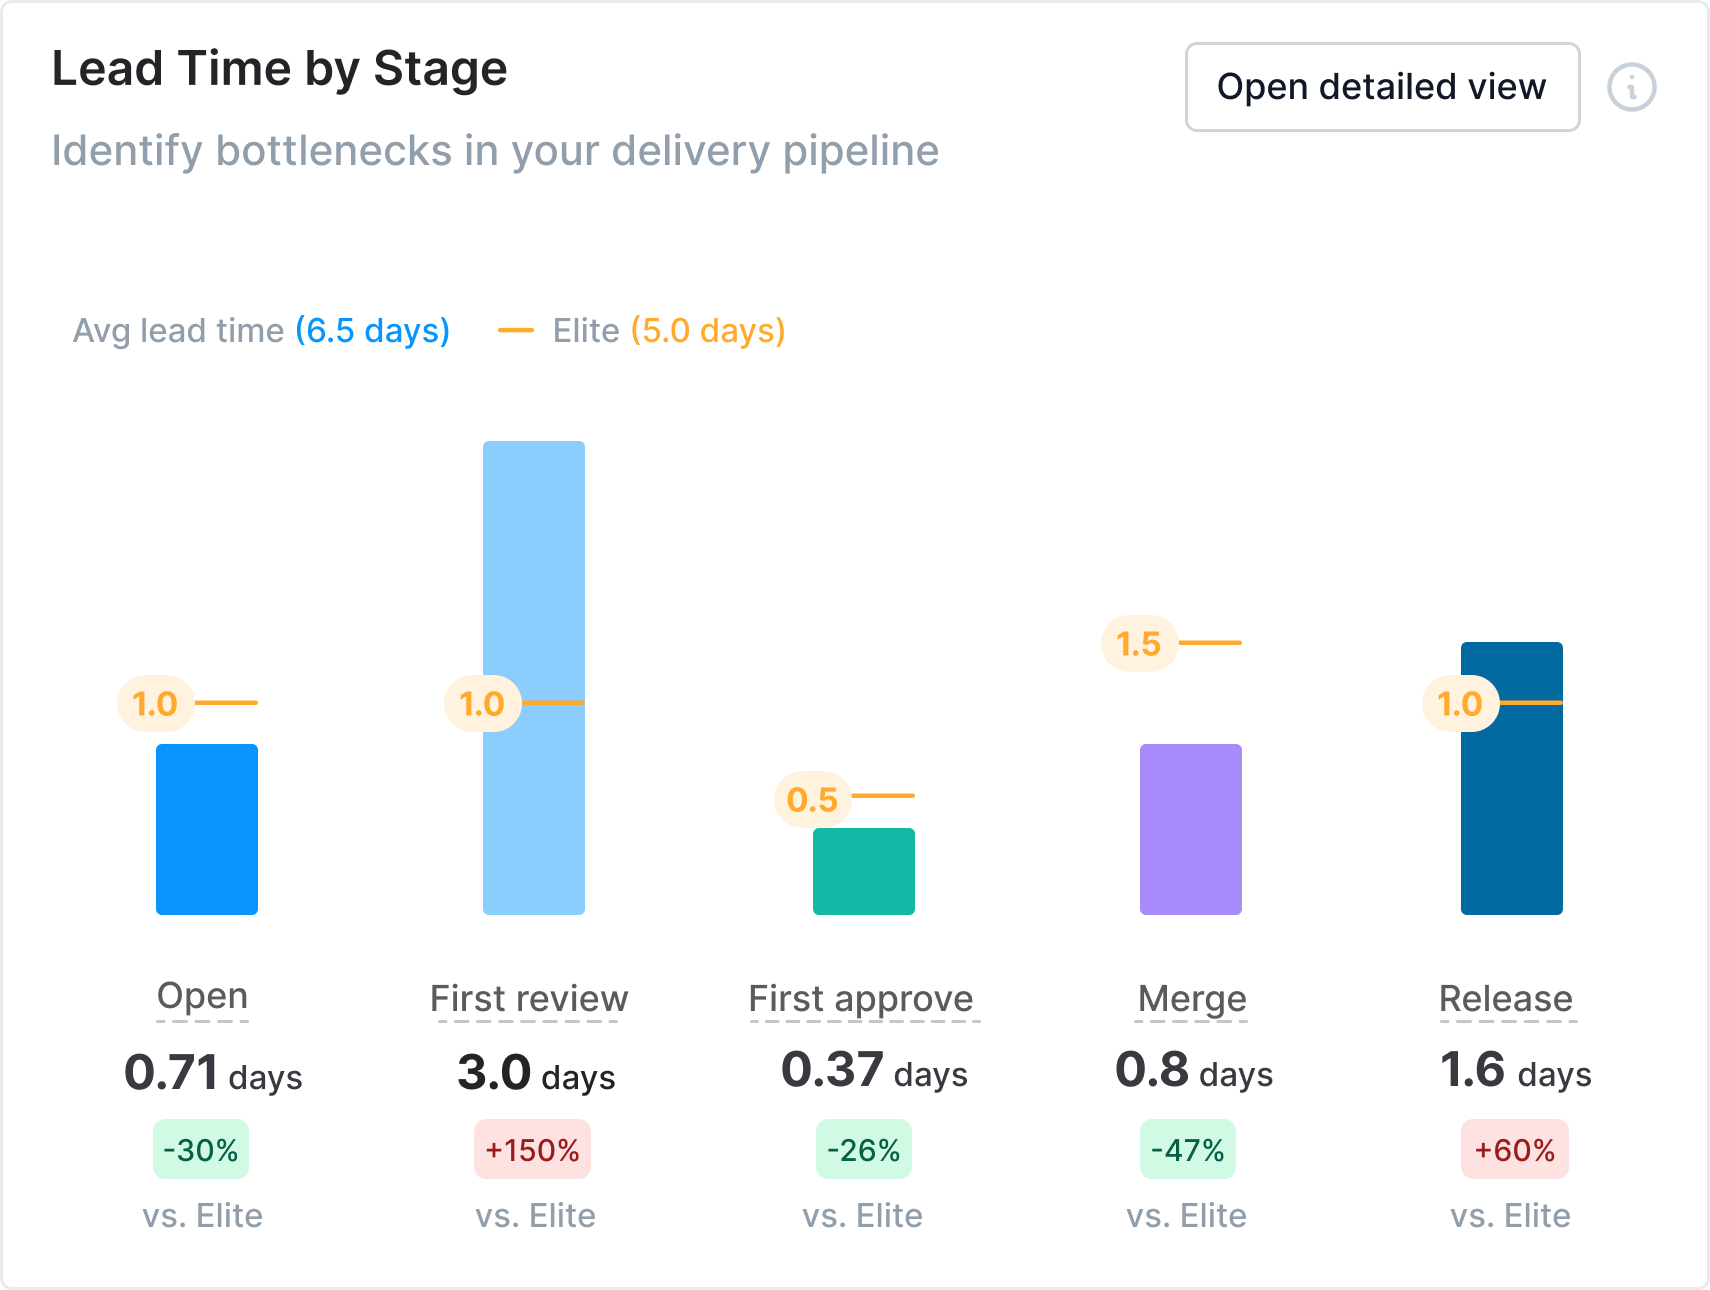Click the +60% badge under Release
Image resolution: width=1710 pixels, height=1290 pixels.
pyautogui.click(x=1514, y=1150)
